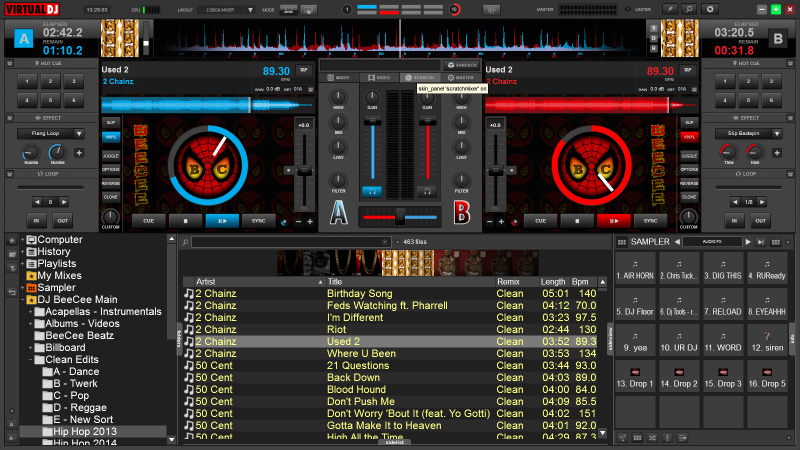Open the settings gear in top bar
This screenshot has width=800, height=450.
[x=710, y=9]
